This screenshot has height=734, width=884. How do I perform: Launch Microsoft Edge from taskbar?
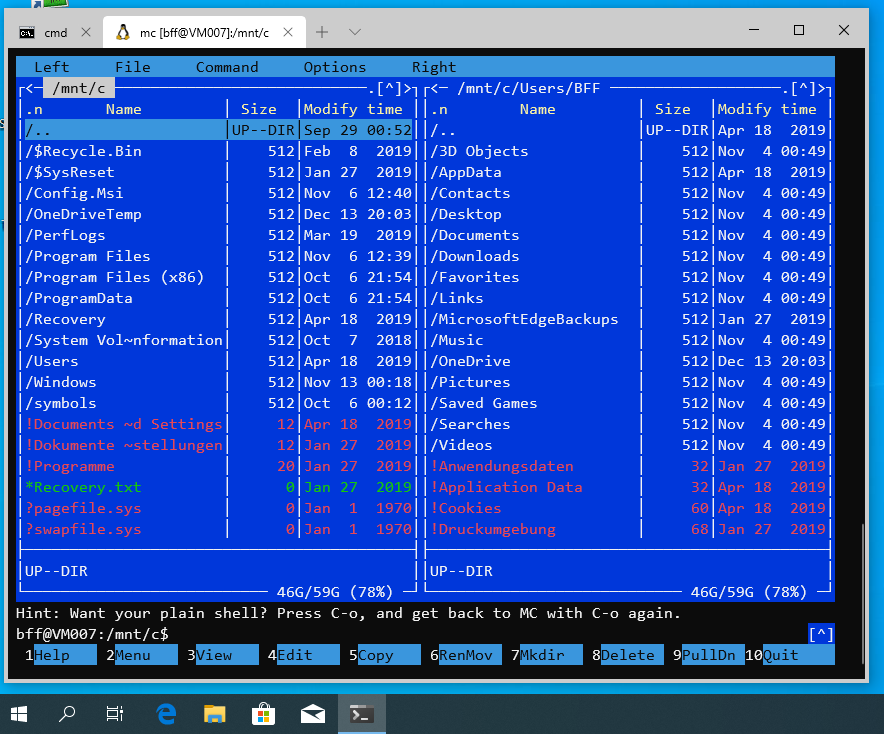coord(166,714)
